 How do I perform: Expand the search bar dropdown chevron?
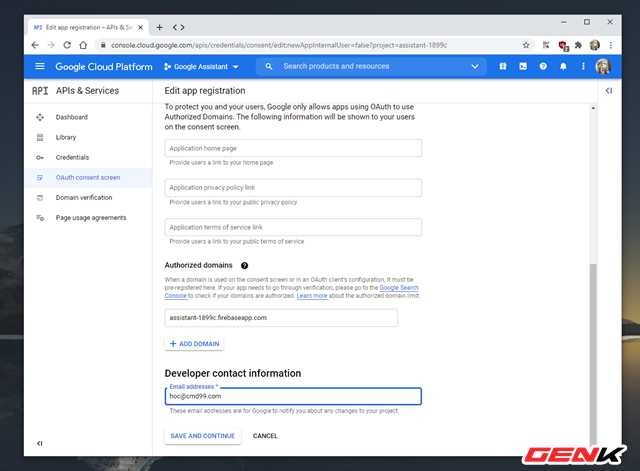[474, 66]
